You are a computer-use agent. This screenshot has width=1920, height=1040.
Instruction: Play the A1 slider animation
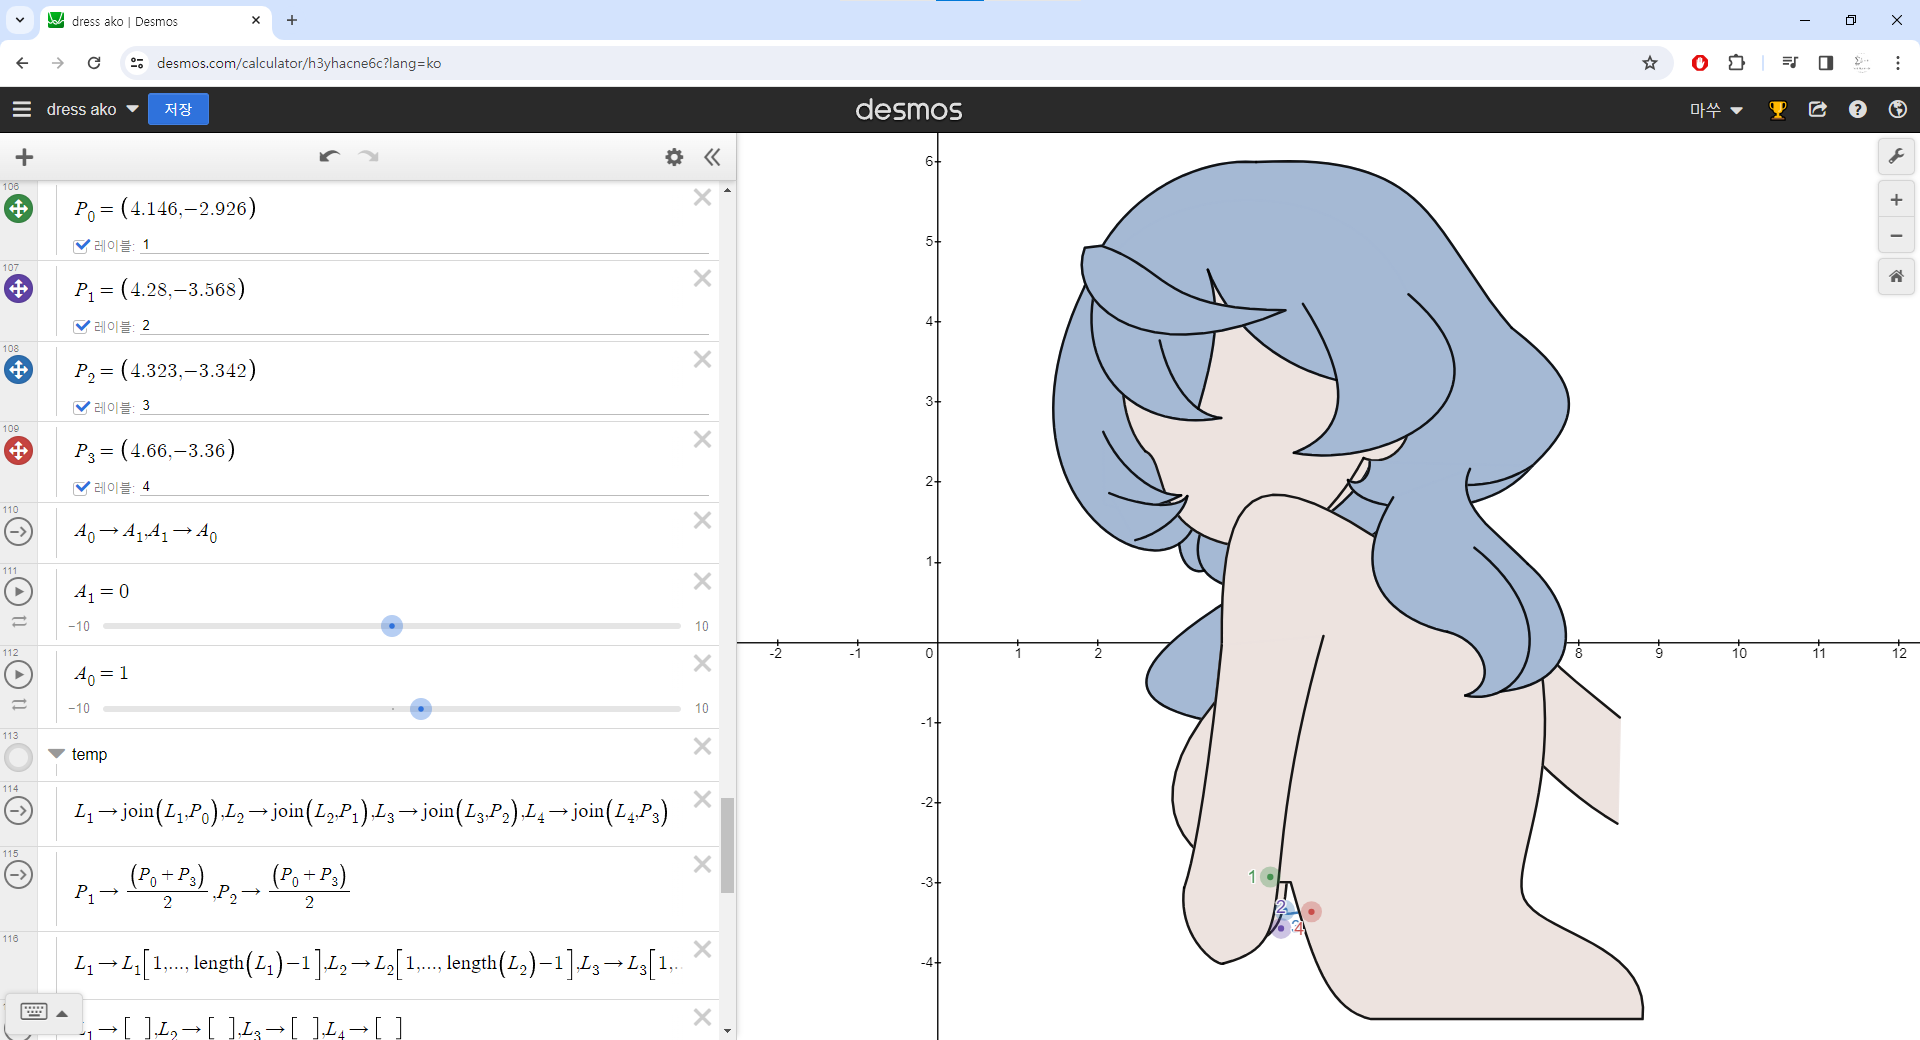point(18,592)
